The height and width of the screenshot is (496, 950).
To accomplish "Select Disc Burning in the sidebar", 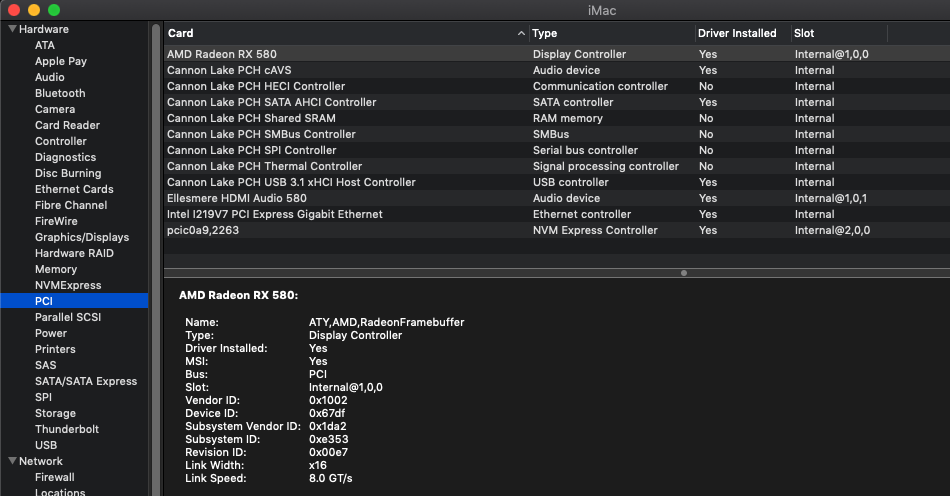I will (x=68, y=173).
